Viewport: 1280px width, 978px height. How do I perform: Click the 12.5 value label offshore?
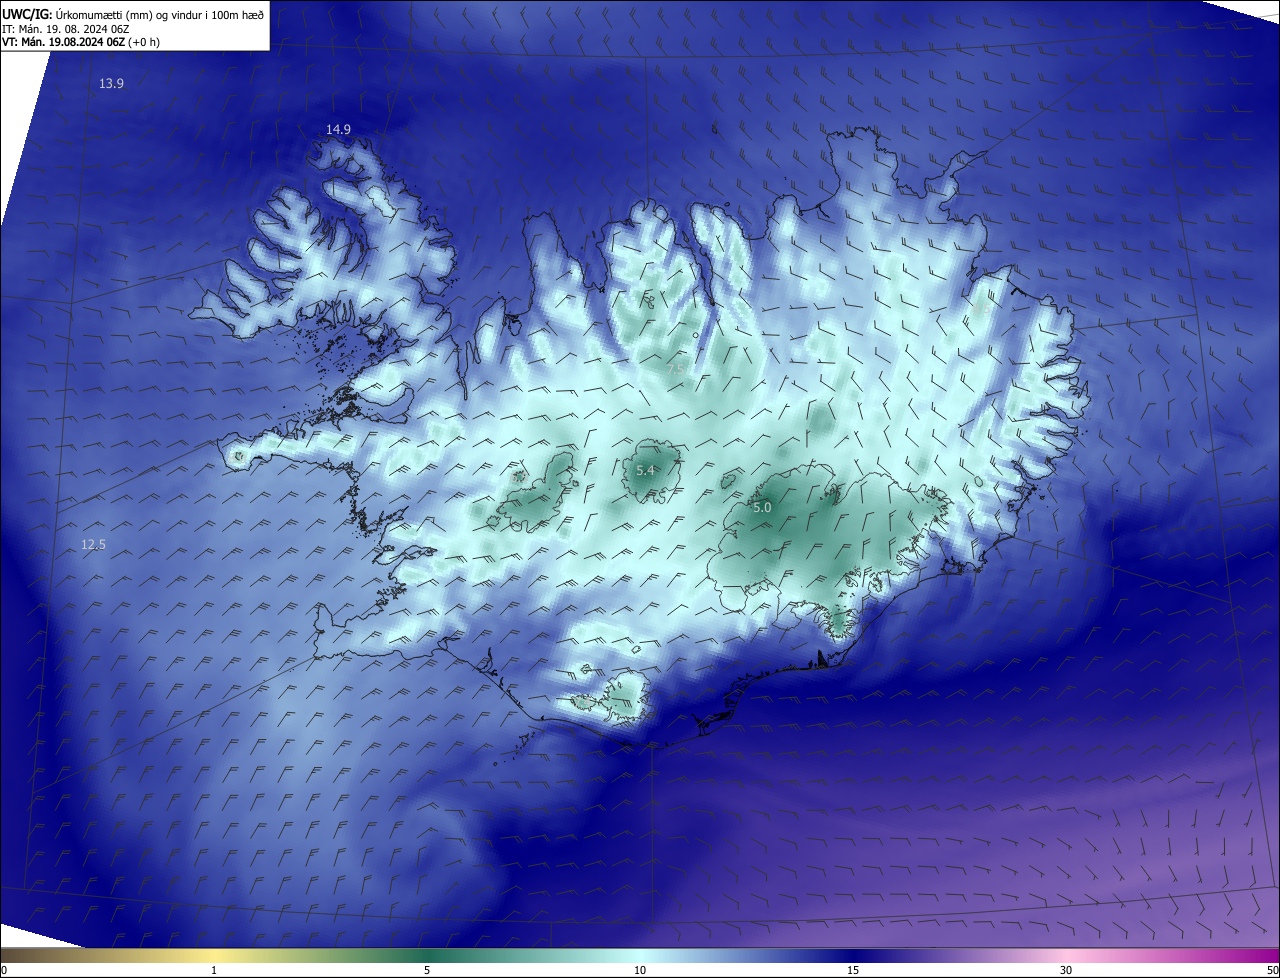click(x=93, y=545)
